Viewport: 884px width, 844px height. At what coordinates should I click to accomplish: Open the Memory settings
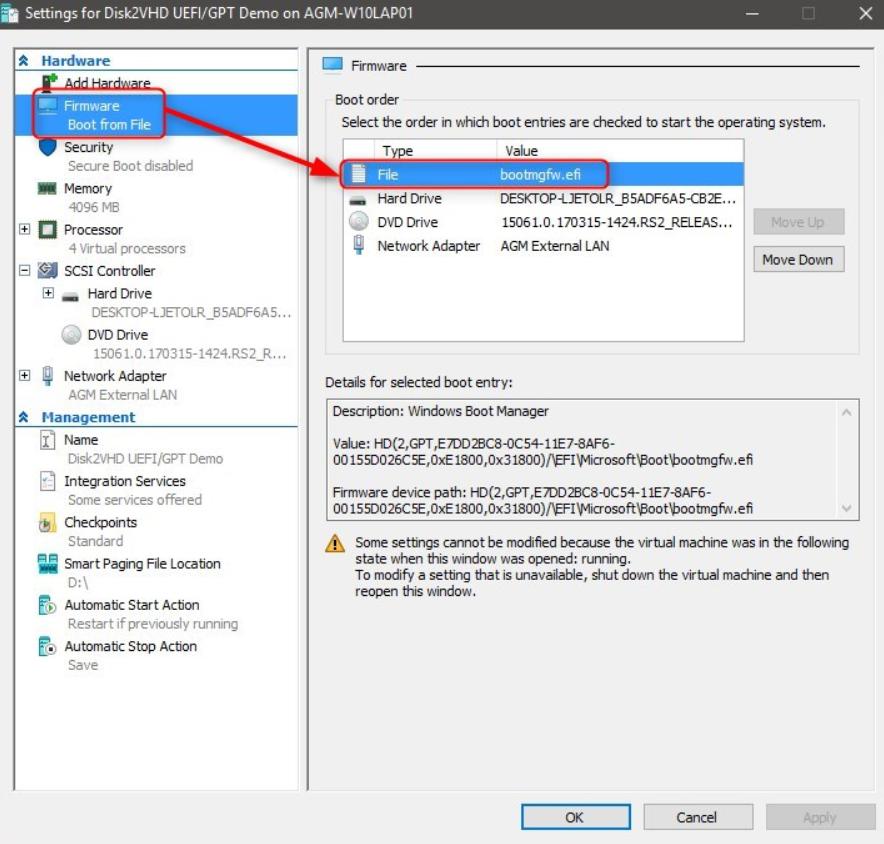pyautogui.click(x=88, y=188)
